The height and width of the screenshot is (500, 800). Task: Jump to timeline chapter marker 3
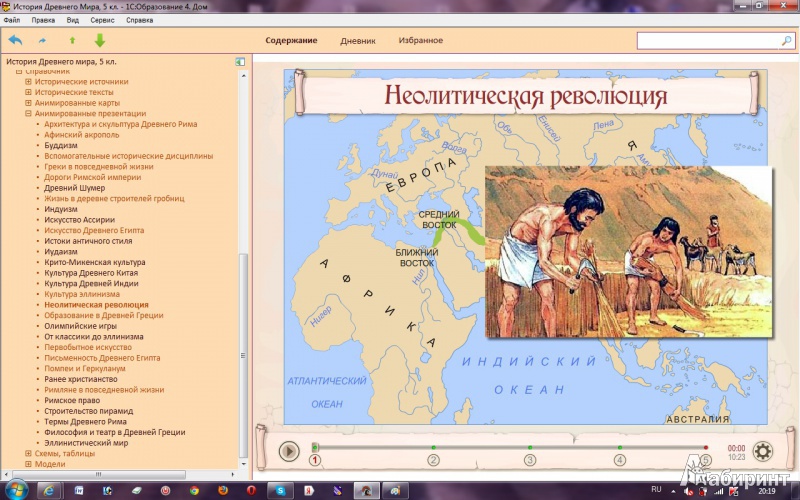530,460
